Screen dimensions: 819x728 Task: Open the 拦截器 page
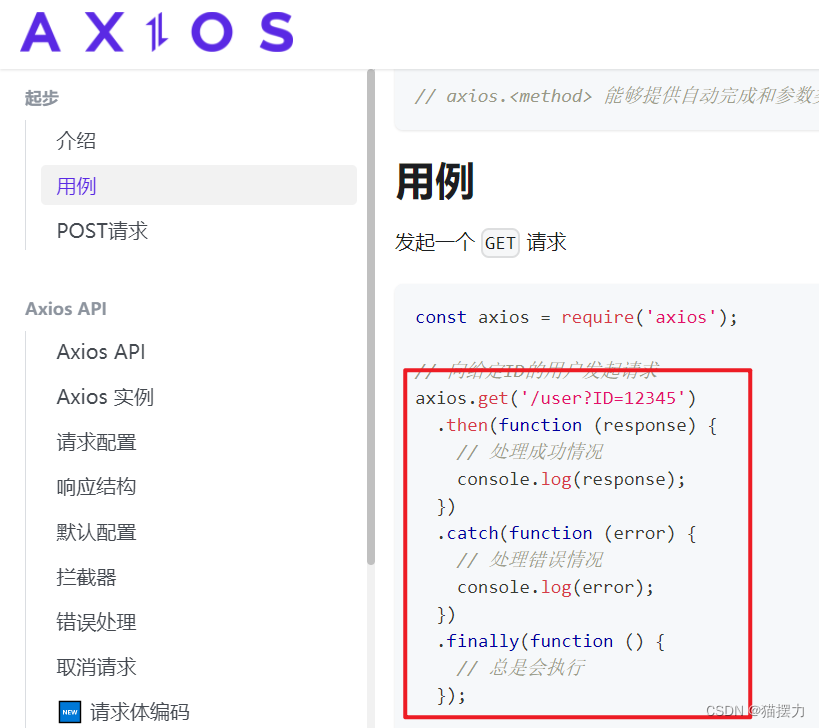tap(87, 578)
